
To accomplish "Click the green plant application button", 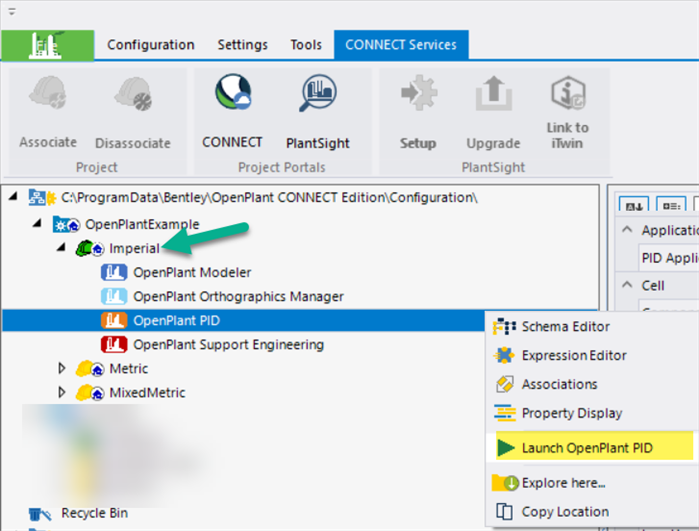I will point(47,46).
